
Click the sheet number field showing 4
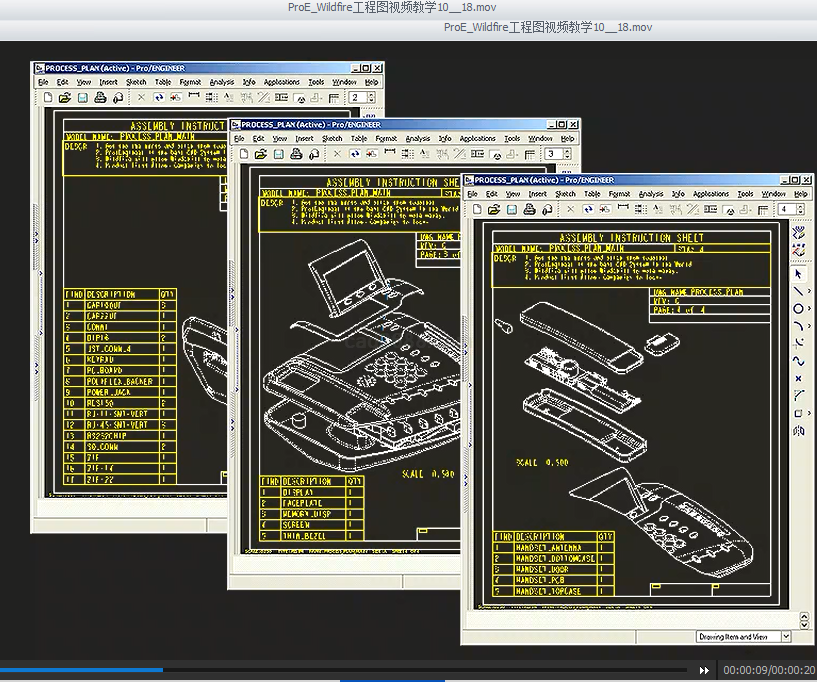point(785,209)
